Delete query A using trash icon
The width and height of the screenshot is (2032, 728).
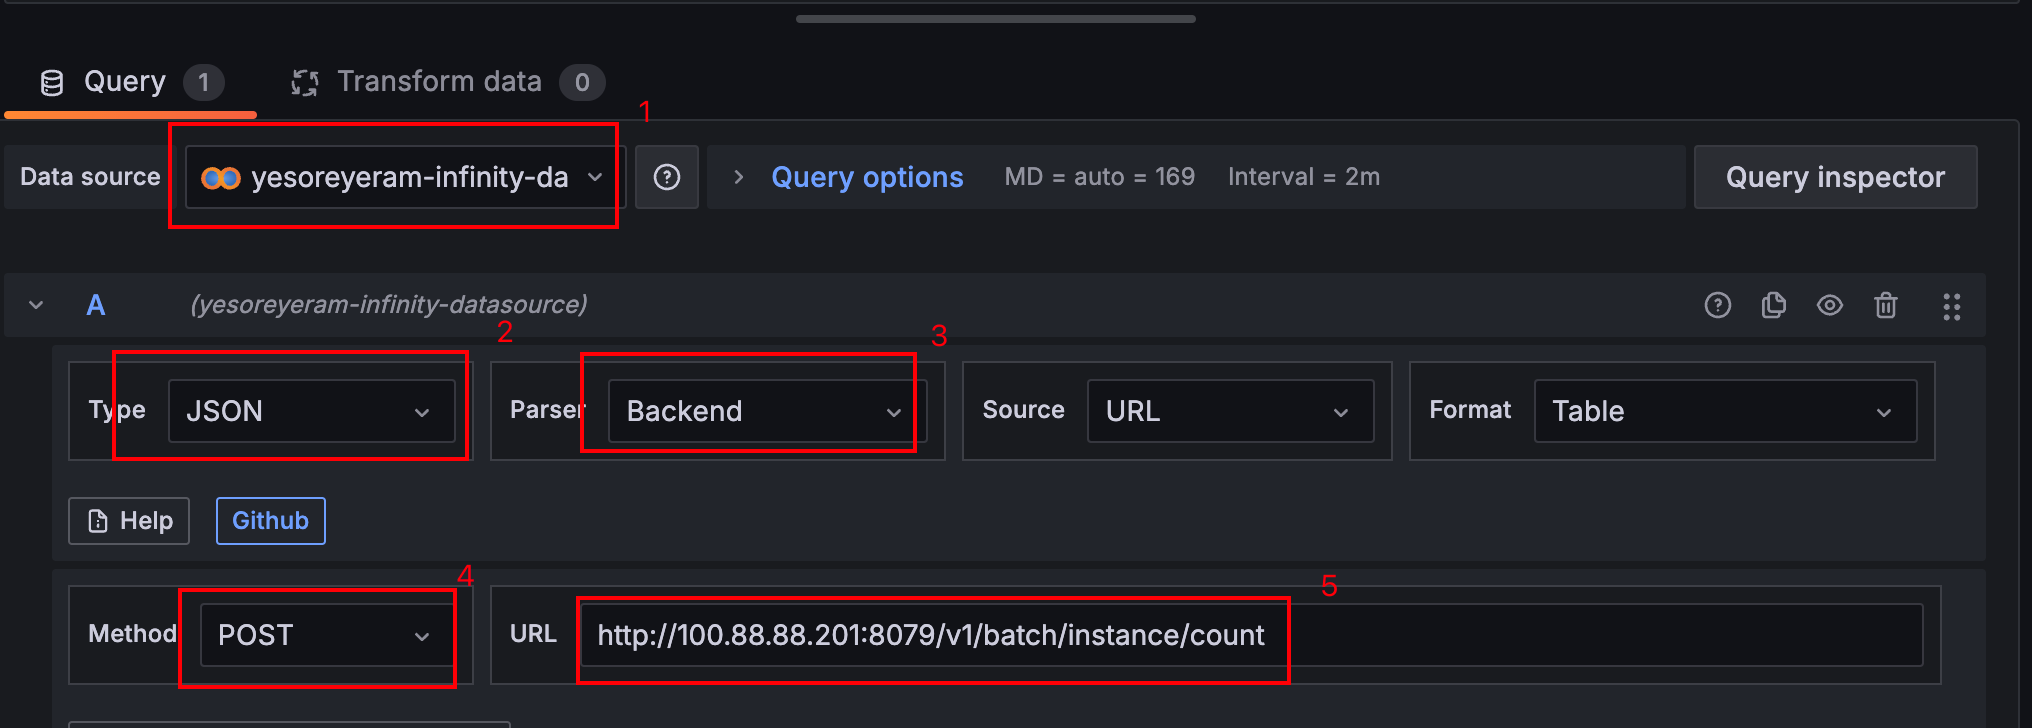1885,305
